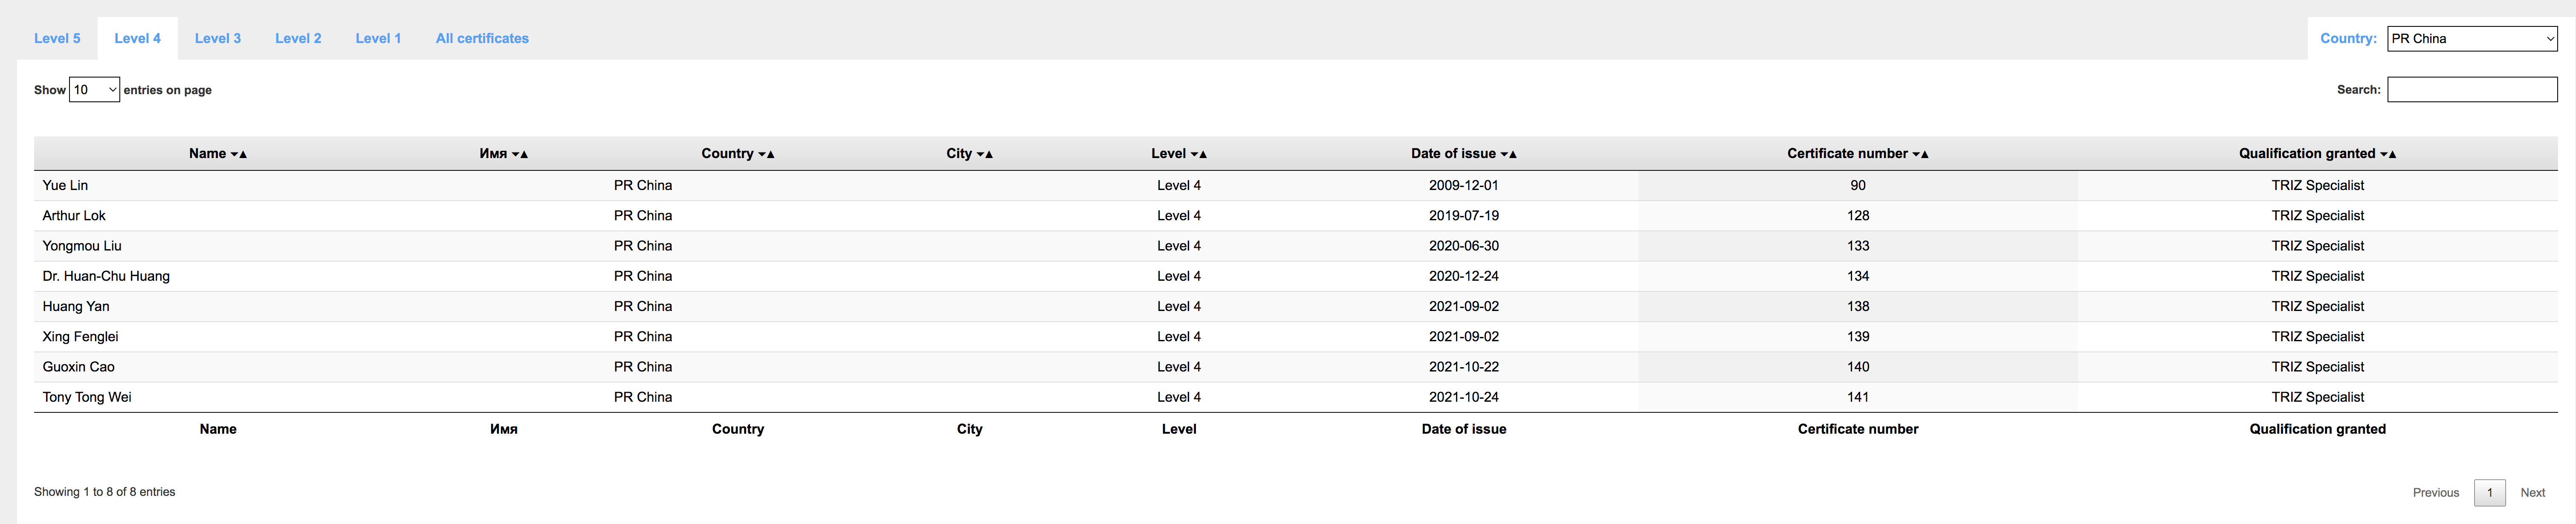Click issue date 2019-07-19
Viewport: 2576px width, 524px height.
click(1464, 216)
